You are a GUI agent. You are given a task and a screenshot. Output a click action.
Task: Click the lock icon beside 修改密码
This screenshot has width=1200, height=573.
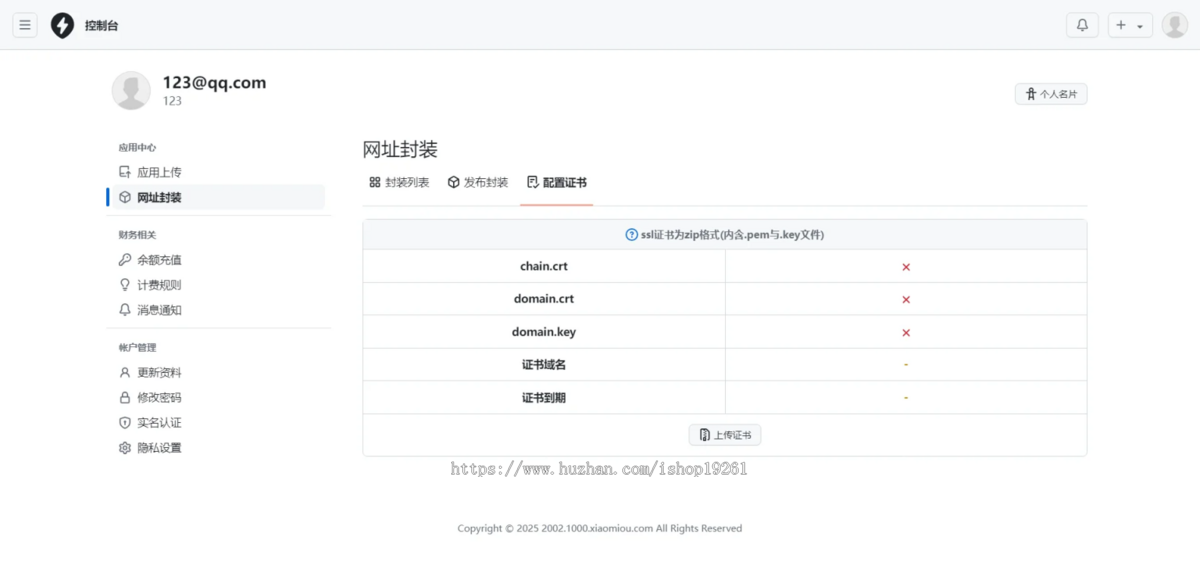[x=125, y=397]
